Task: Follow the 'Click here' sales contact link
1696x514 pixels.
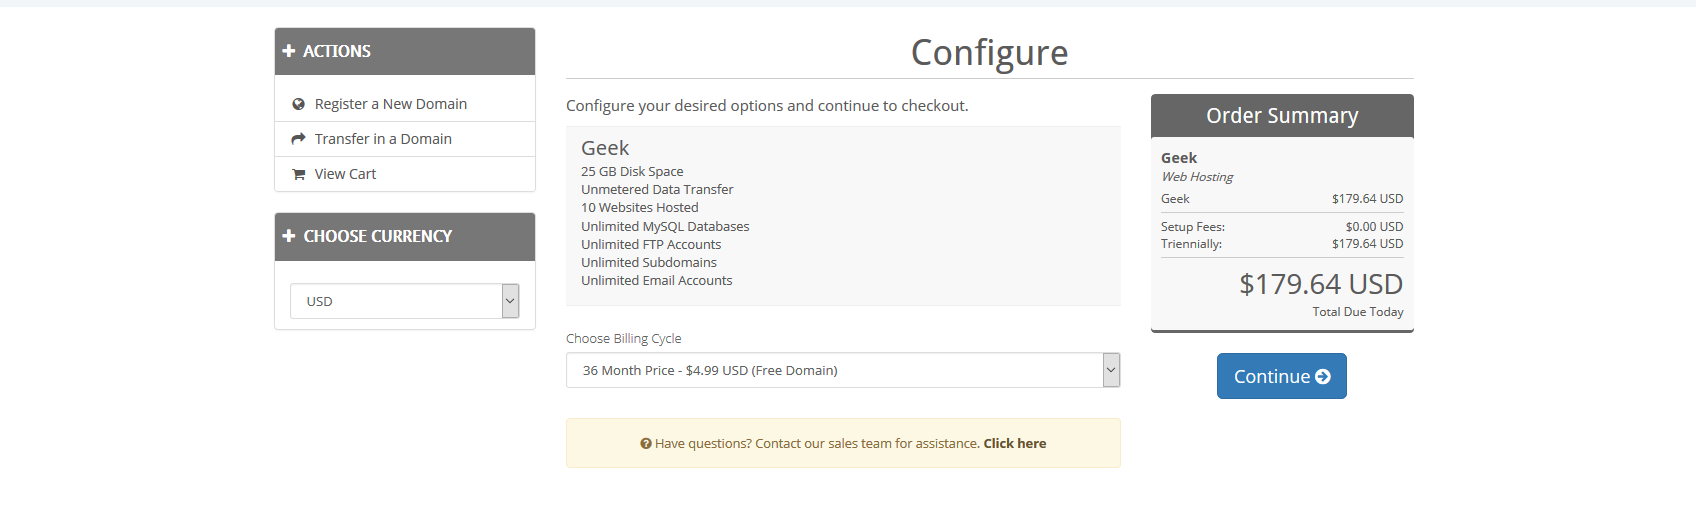Action: click(1015, 444)
